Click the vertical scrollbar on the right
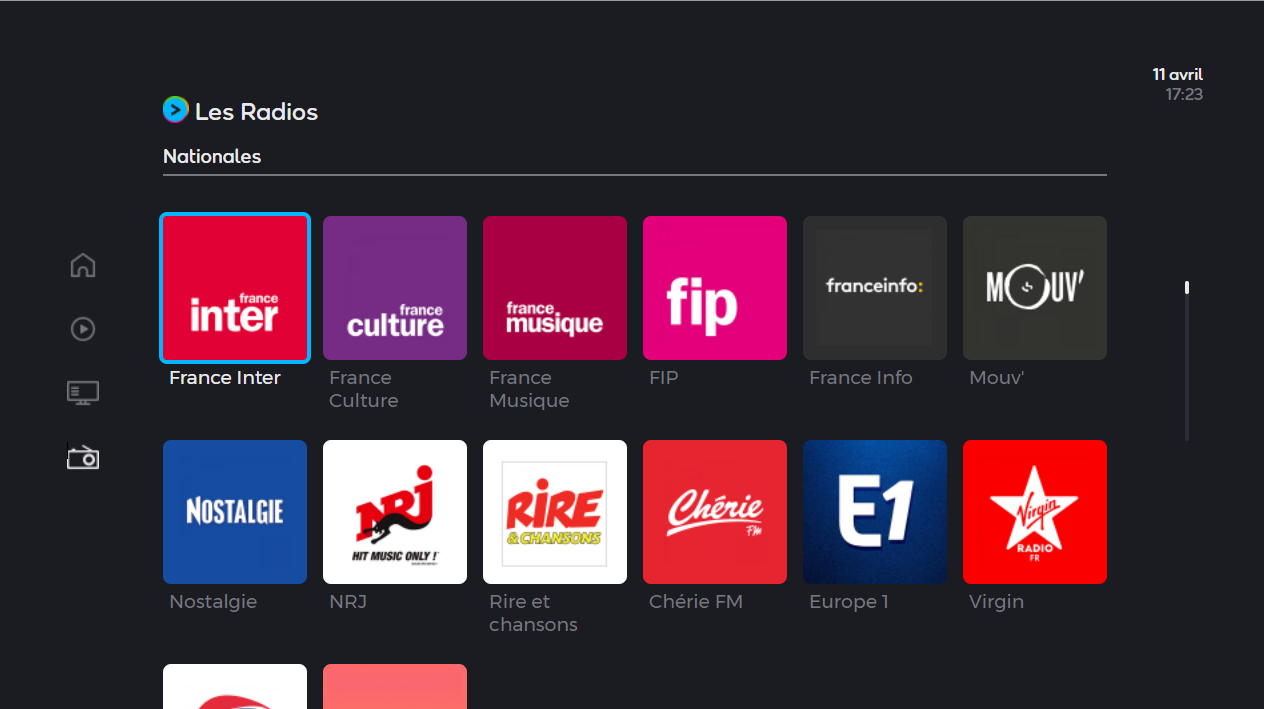 click(x=1187, y=360)
